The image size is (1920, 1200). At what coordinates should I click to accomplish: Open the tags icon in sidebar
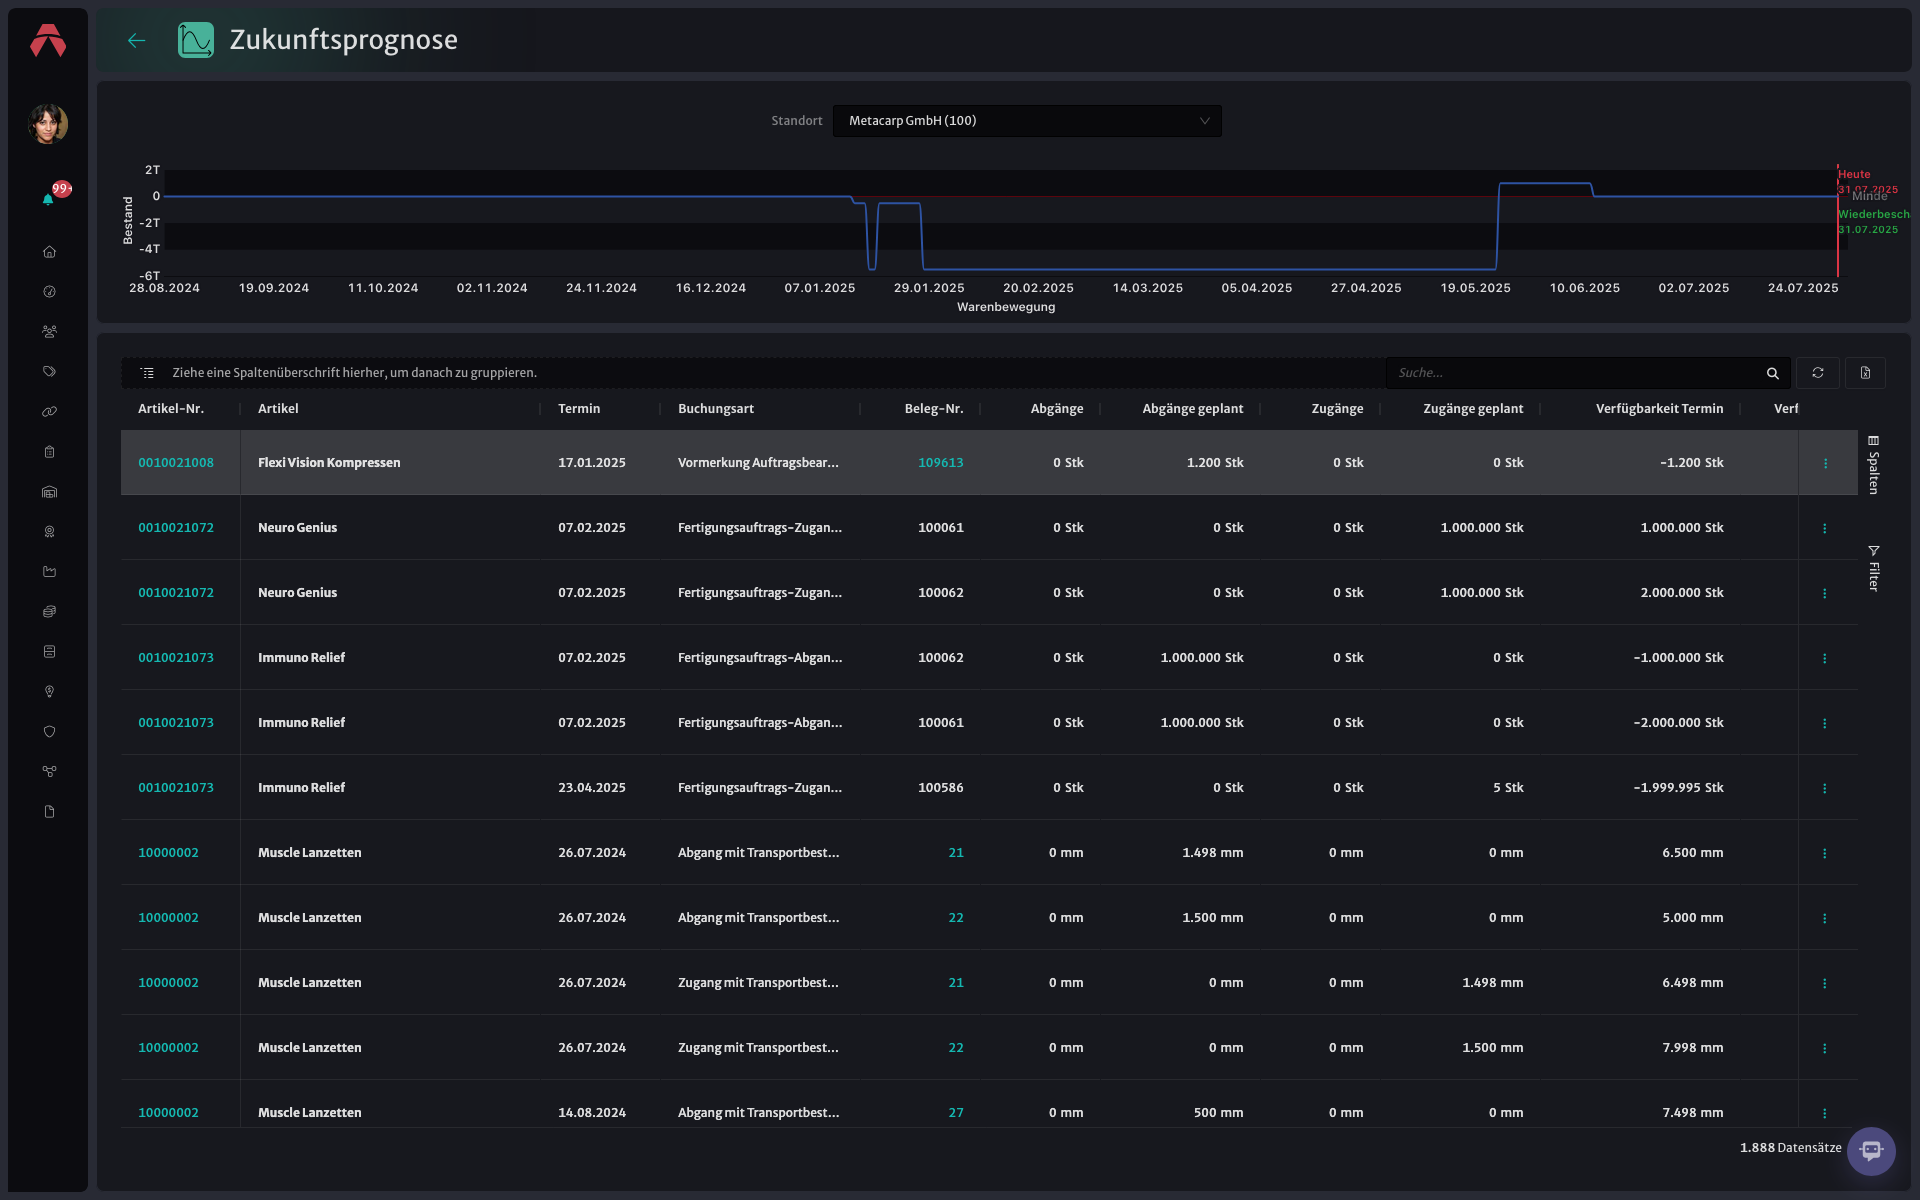coord(49,372)
